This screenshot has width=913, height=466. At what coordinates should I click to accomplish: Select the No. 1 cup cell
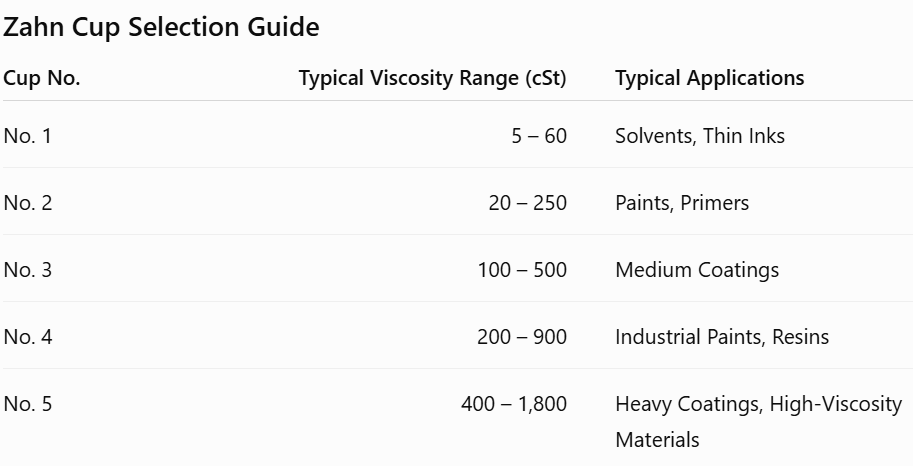(27, 136)
